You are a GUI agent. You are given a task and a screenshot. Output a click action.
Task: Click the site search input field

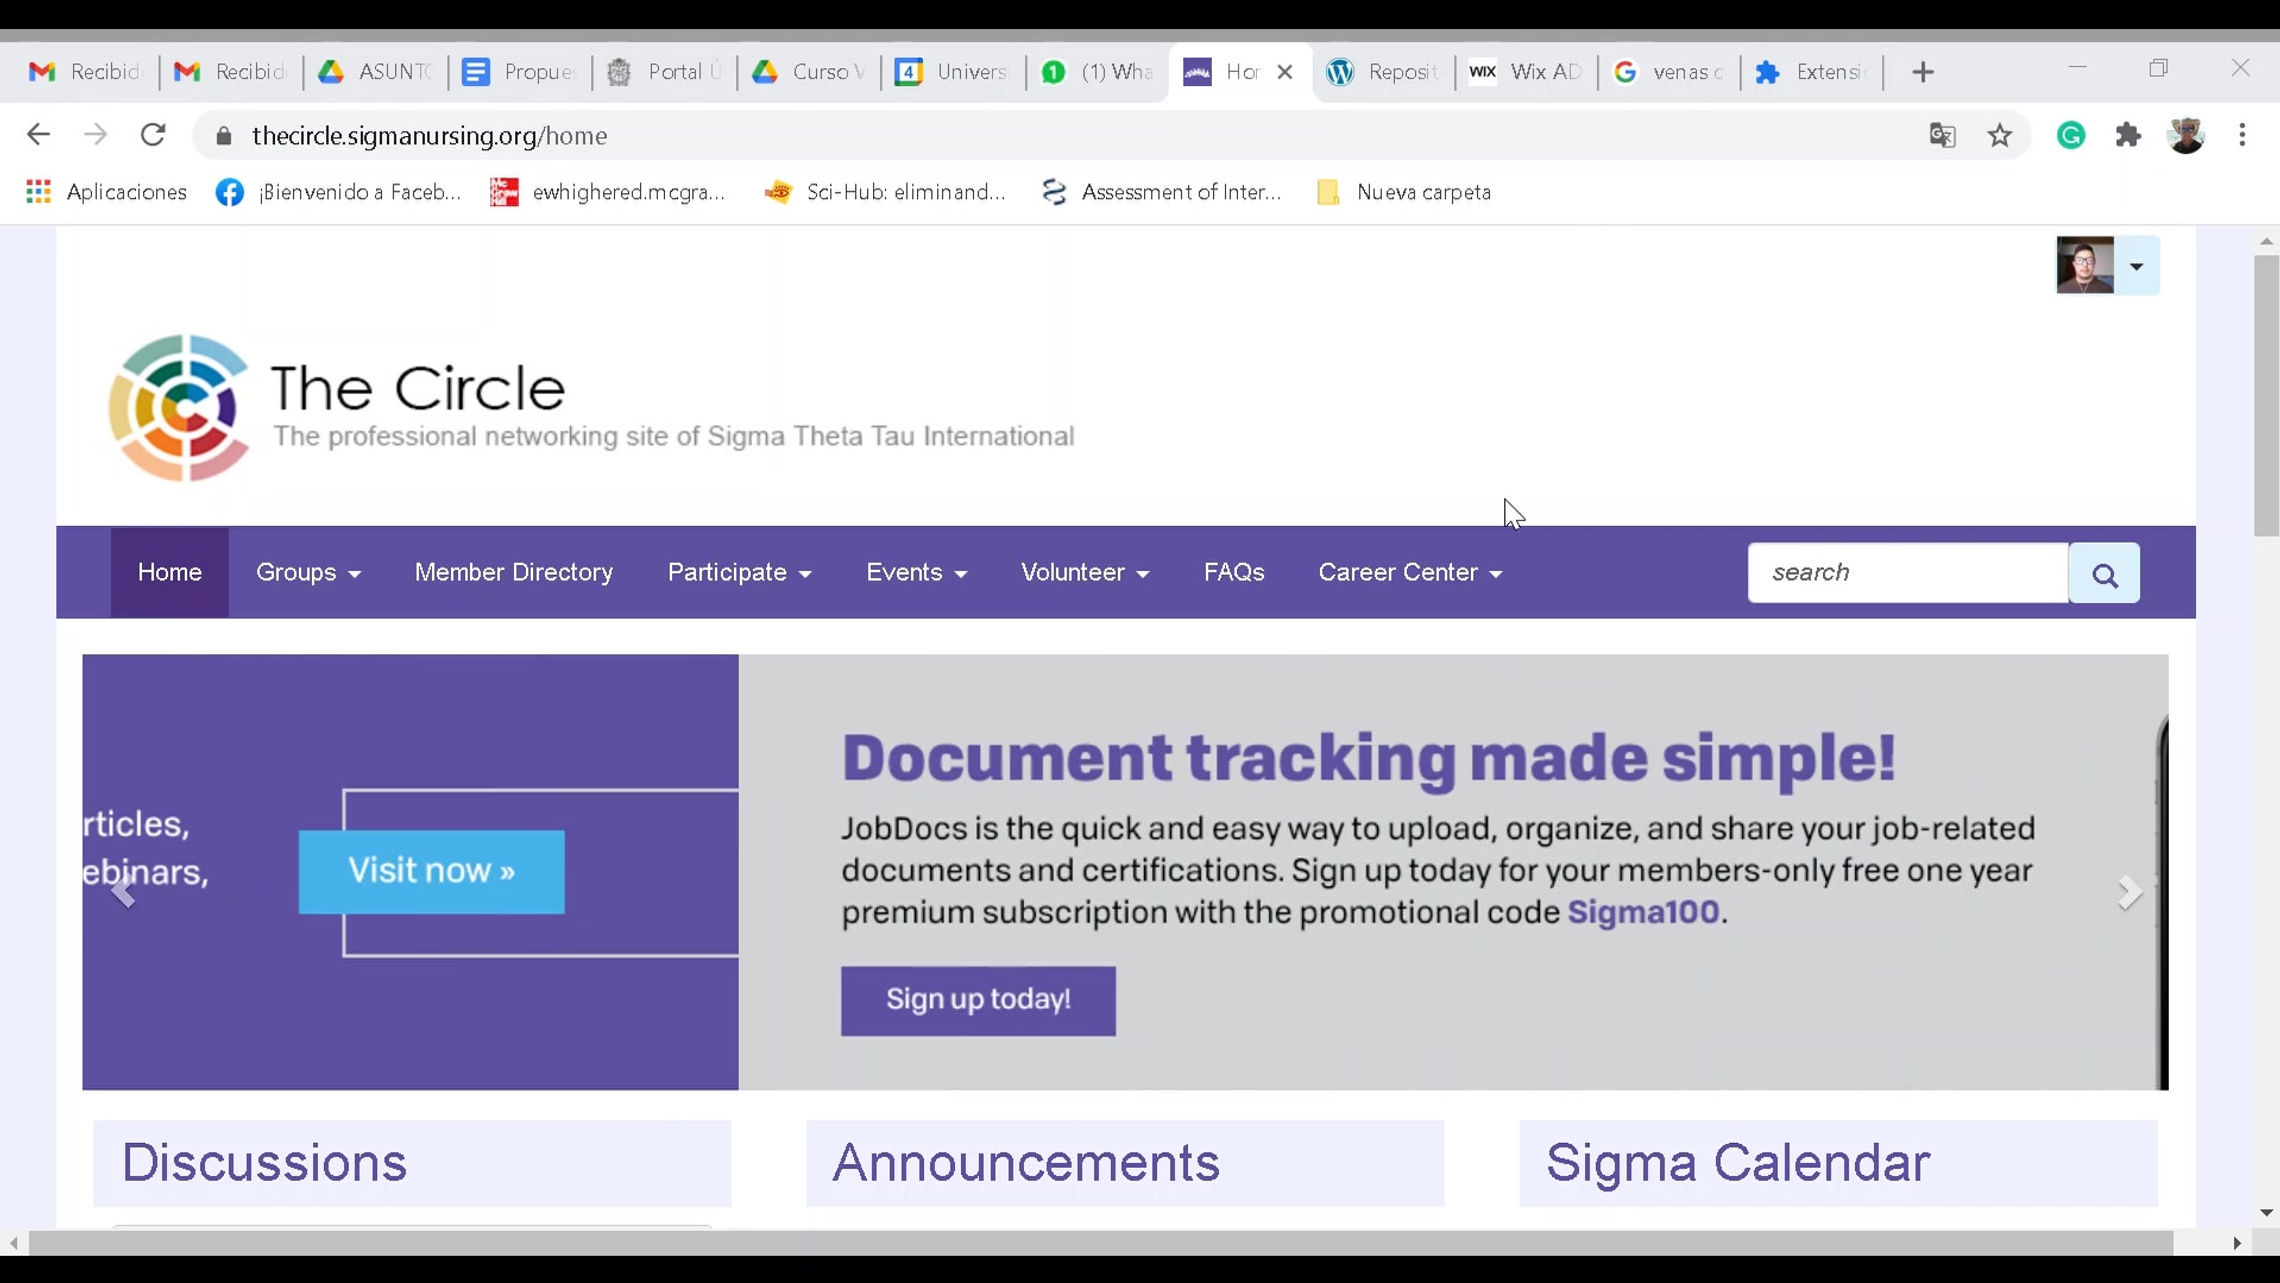(1908, 573)
